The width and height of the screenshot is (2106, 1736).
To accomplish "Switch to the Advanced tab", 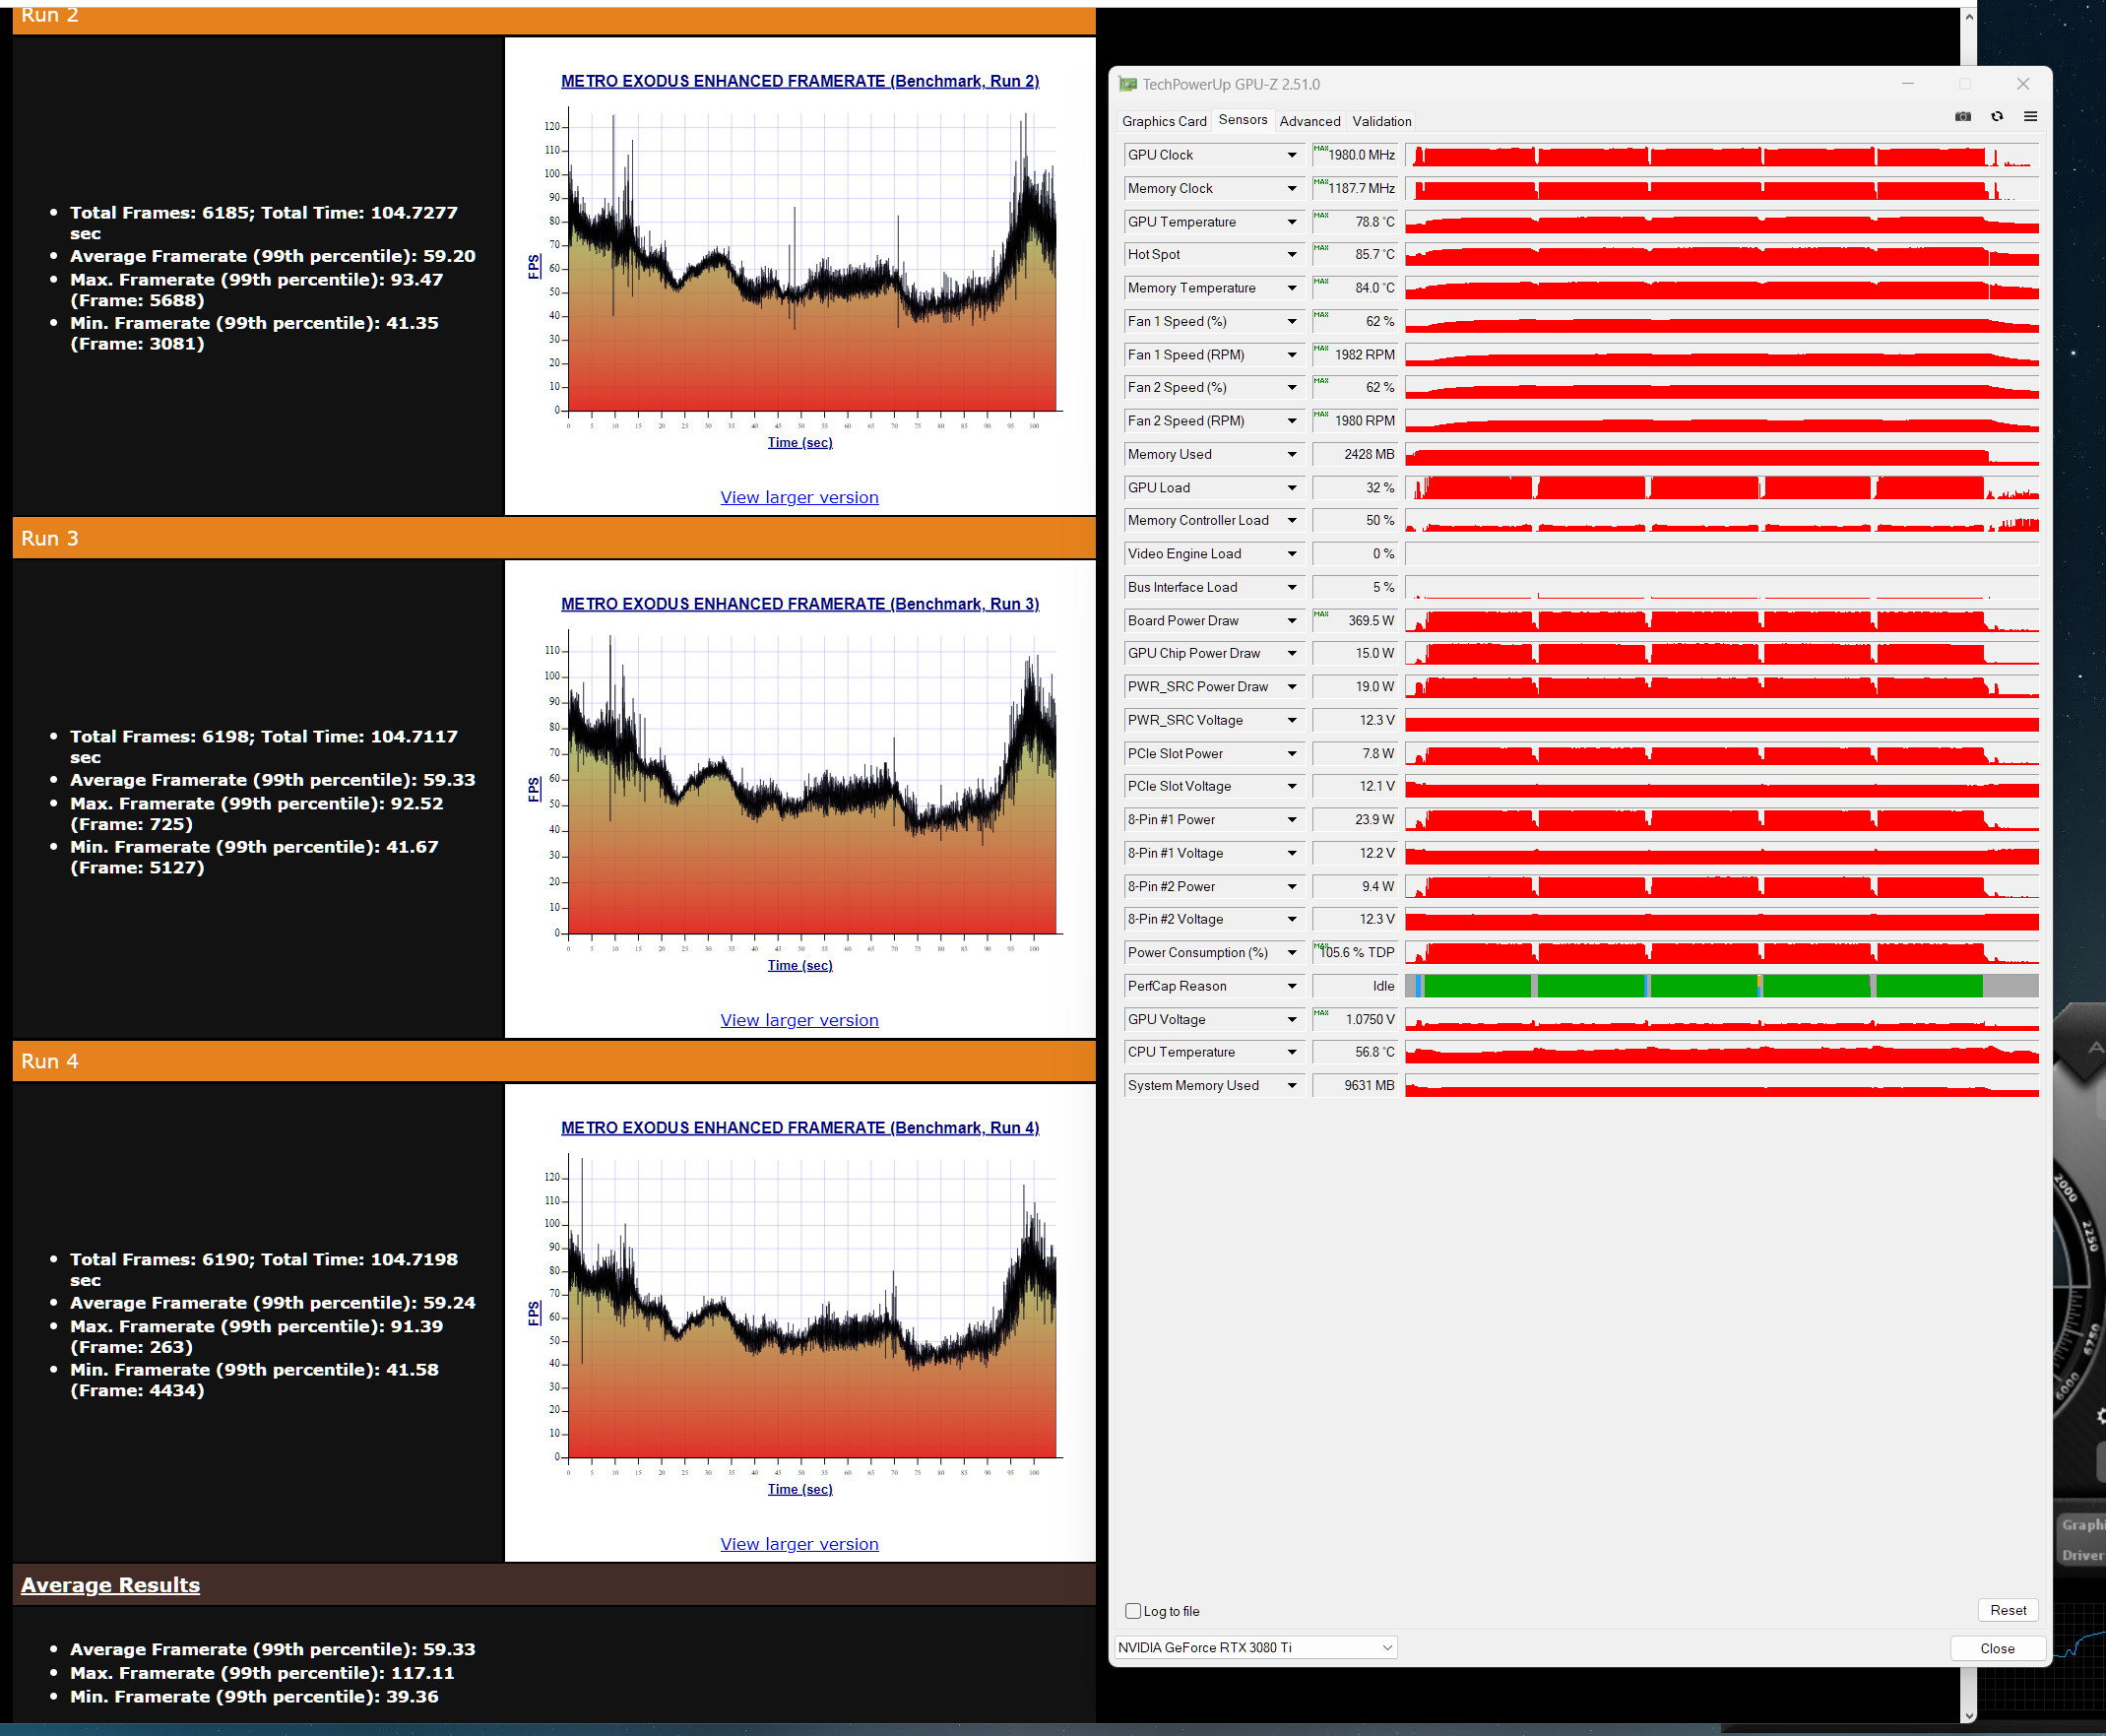I will click(x=1309, y=121).
